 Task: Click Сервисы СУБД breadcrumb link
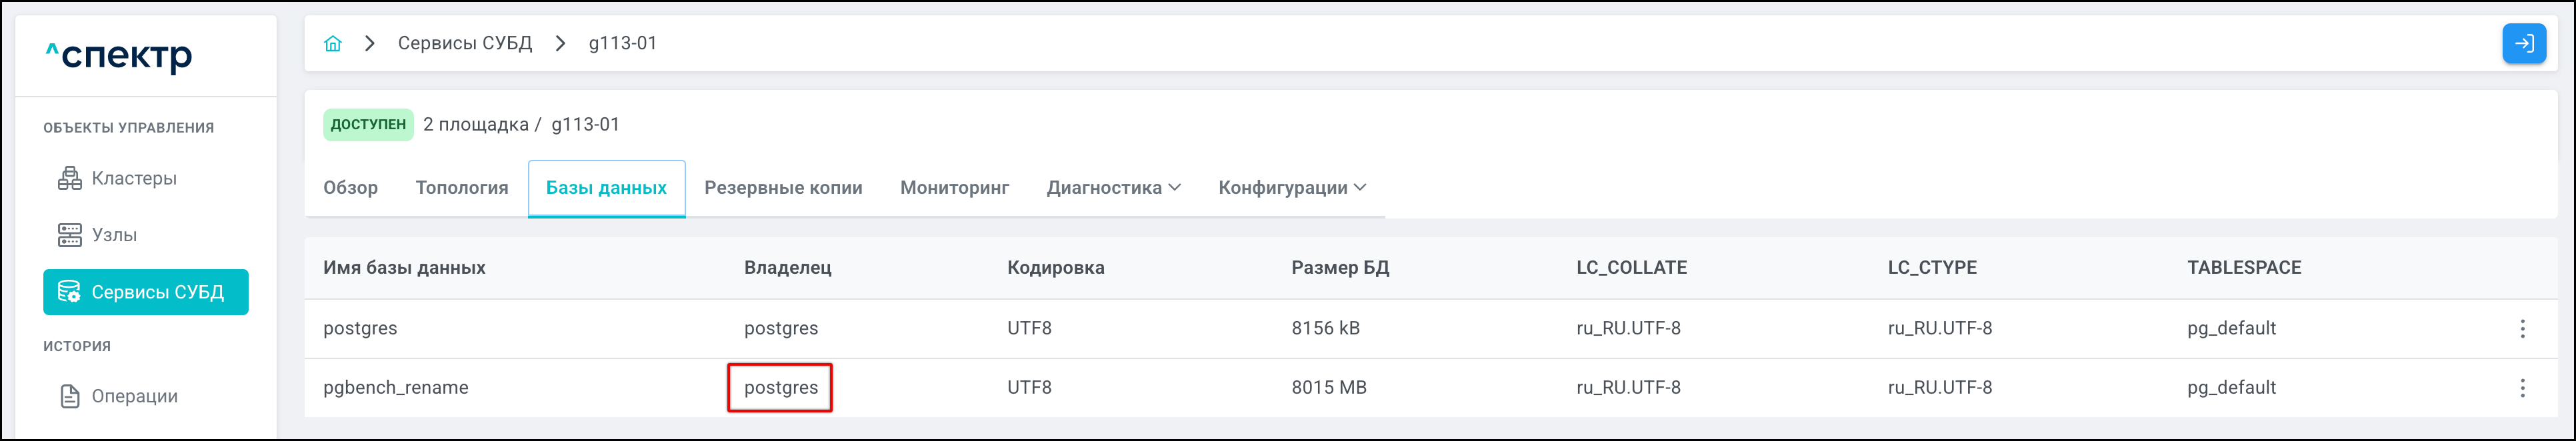(x=465, y=44)
